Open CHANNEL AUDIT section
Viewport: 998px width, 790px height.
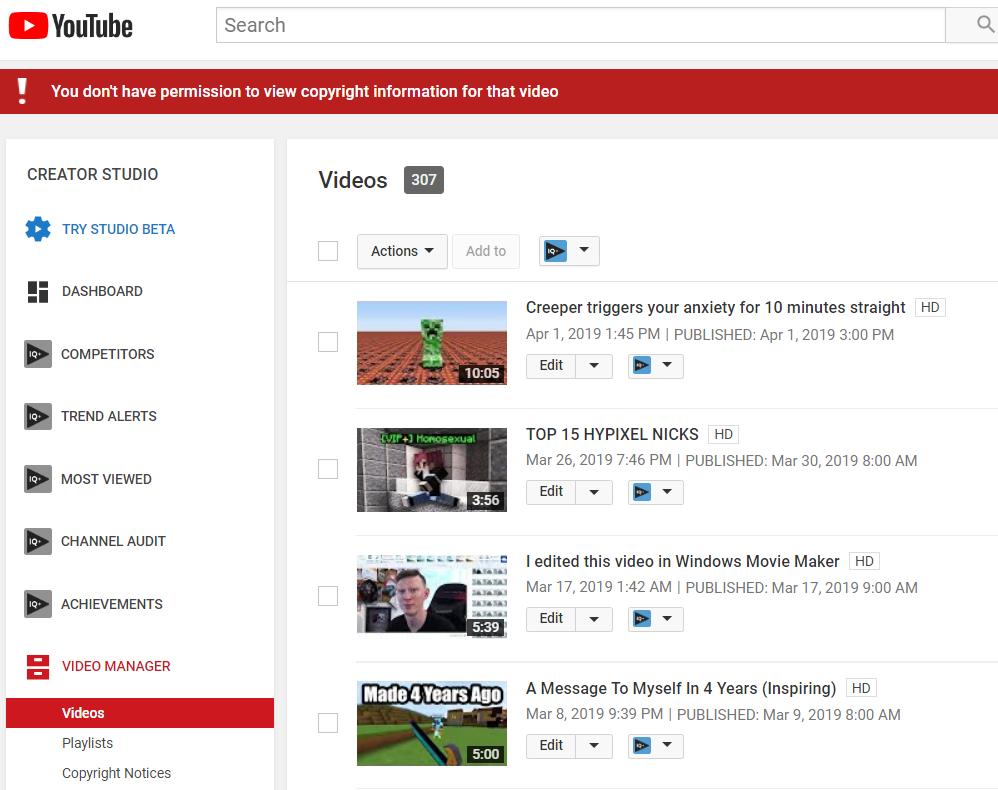(113, 541)
